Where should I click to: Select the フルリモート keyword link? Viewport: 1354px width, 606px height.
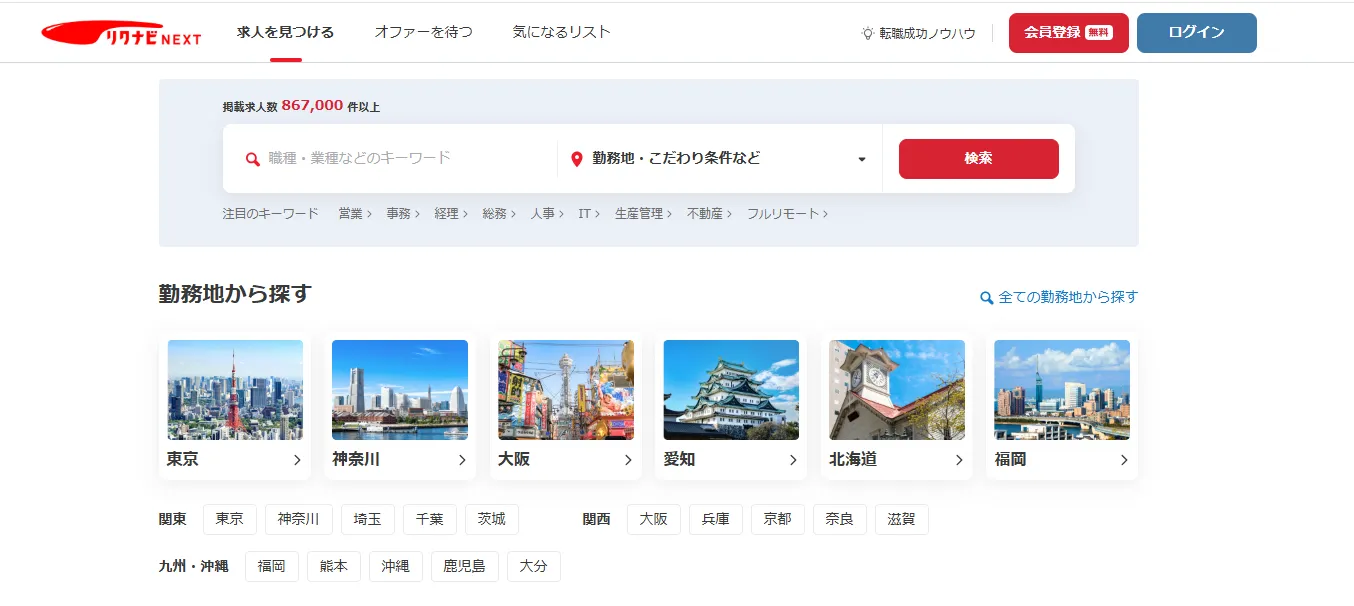787,213
